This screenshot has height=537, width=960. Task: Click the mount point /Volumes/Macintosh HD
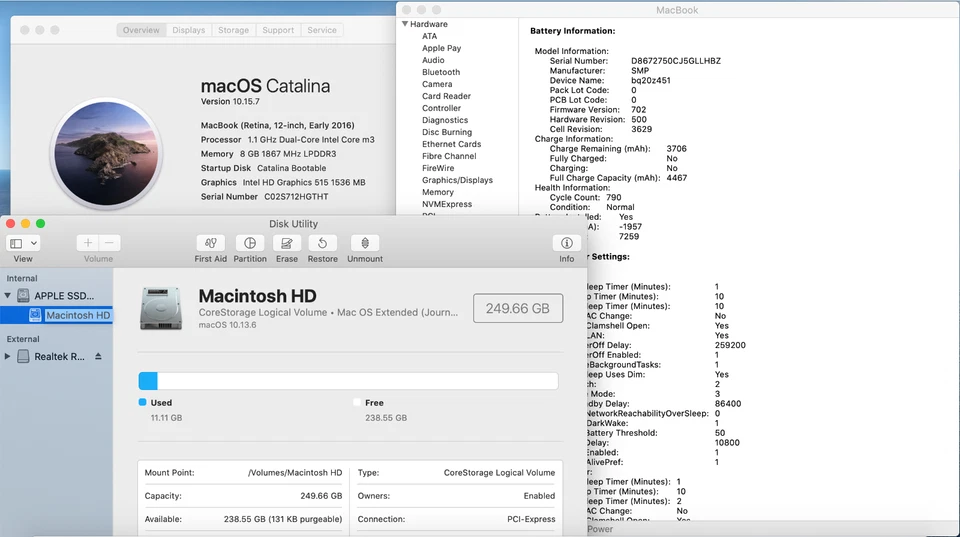pyautogui.click(x=295, y=473)
